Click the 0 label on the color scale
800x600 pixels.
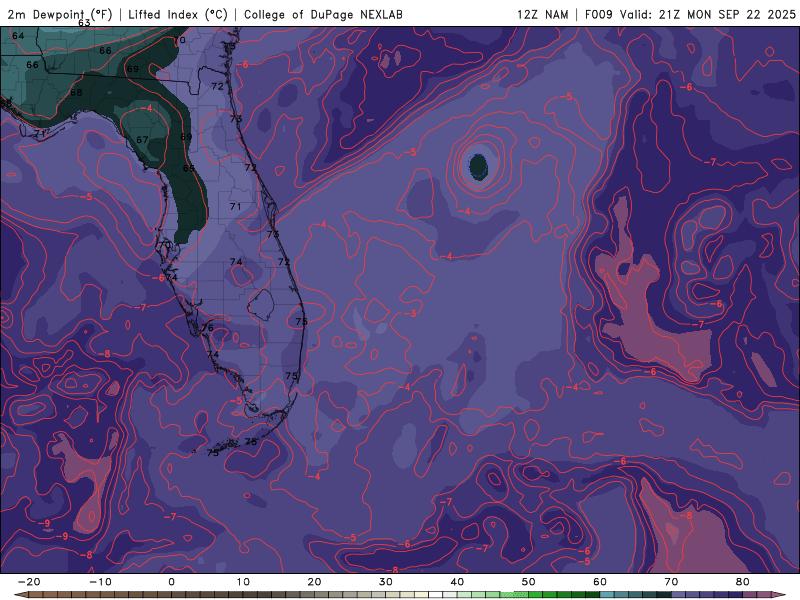coord(171,582)
